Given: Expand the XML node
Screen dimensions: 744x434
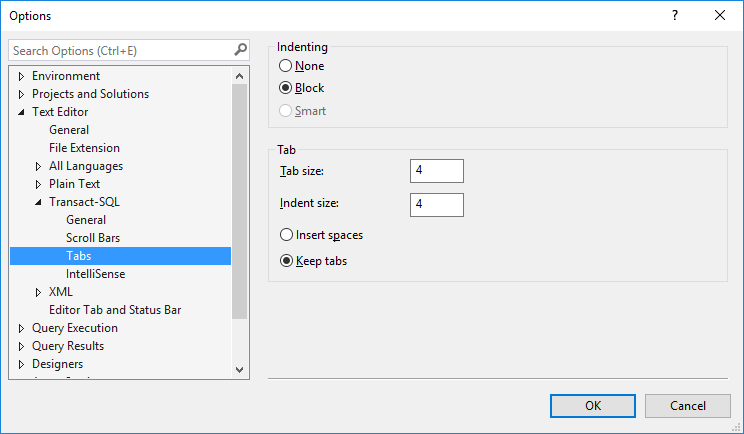Looking at the screenshot, I should pyautogui.click(x=38, y=292).
